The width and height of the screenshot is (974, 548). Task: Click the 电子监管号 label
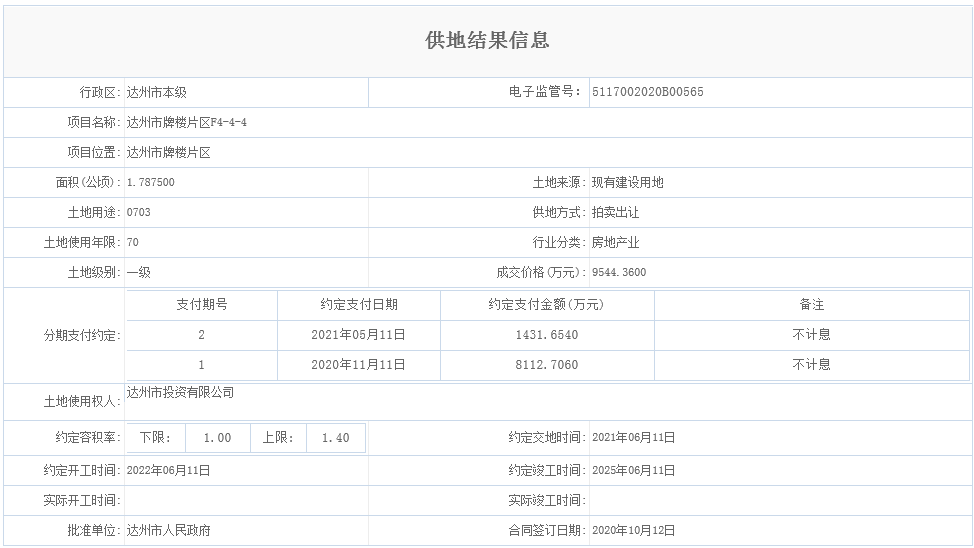pos(545,92)
